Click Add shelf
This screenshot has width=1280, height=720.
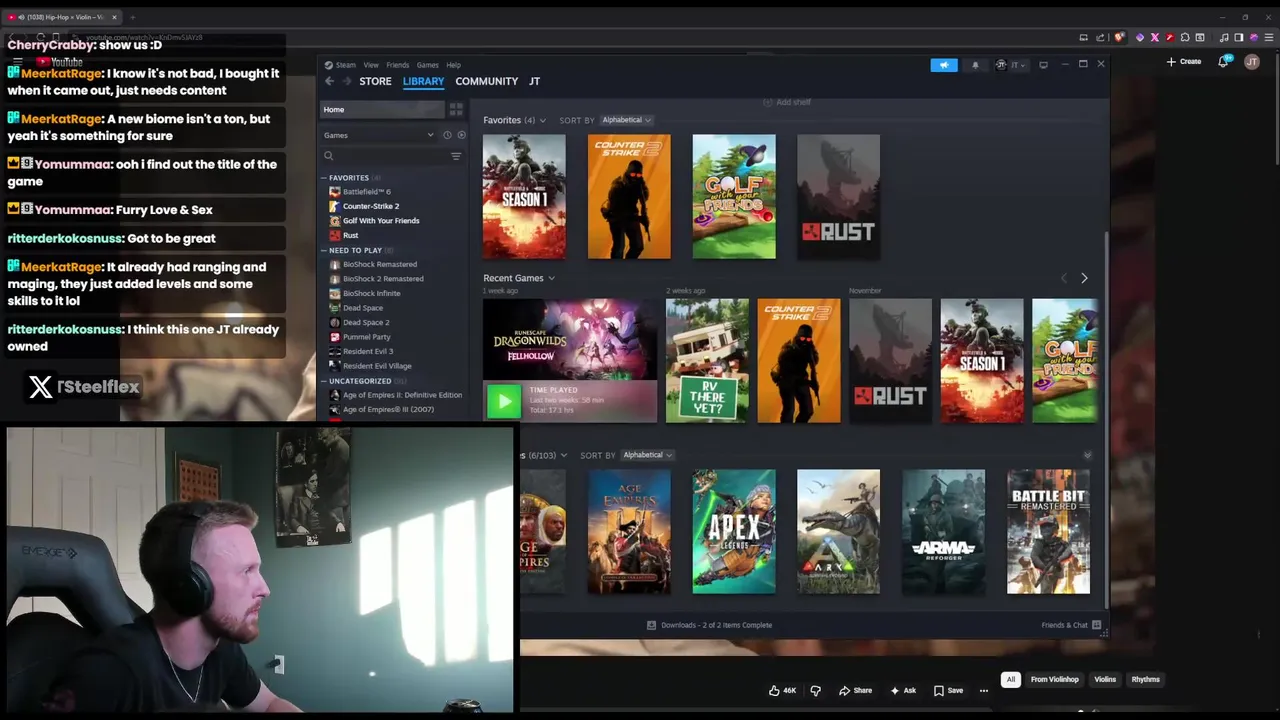point(787,102)
